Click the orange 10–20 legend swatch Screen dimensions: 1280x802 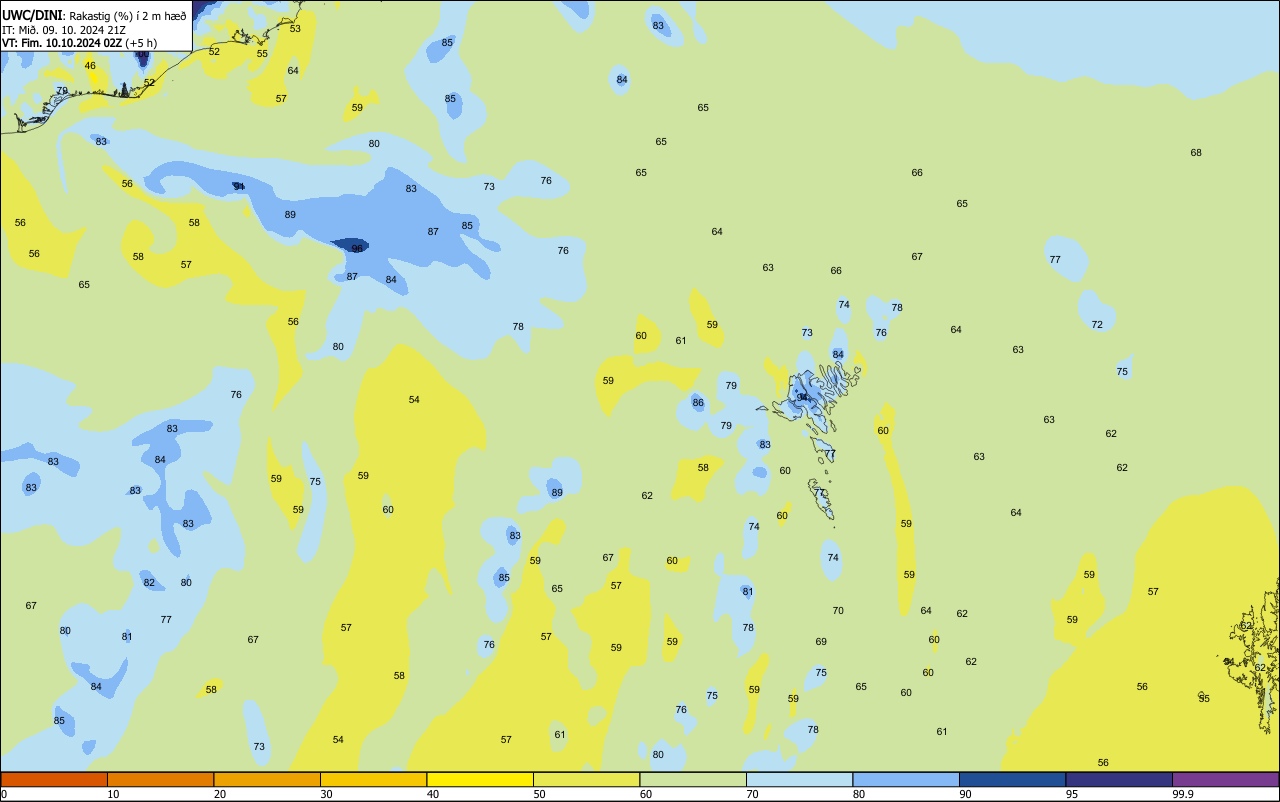160,779
